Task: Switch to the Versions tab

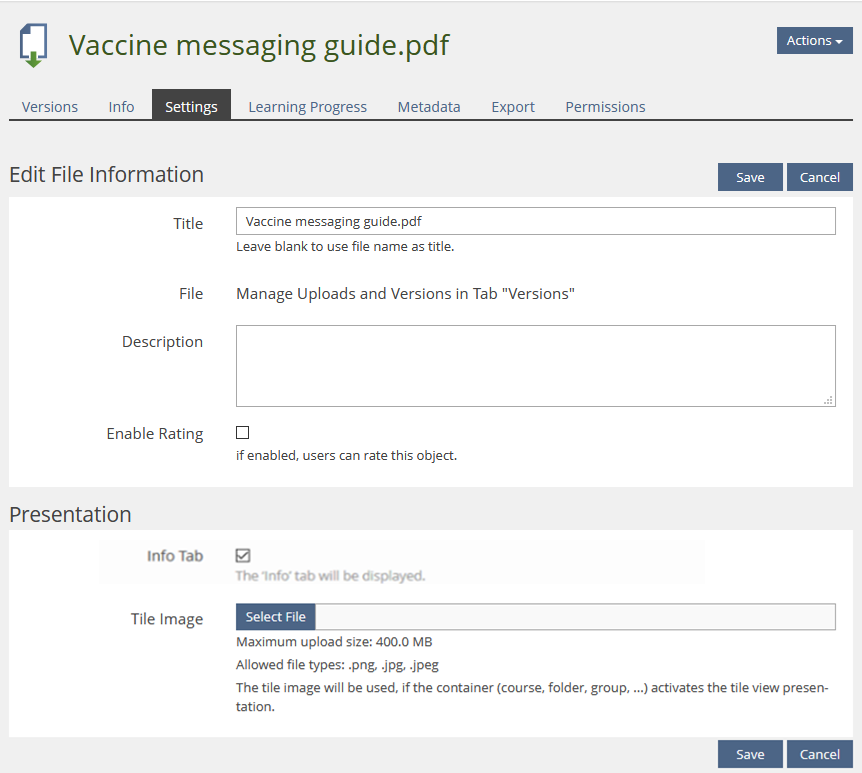Action: tap(50, 107)
